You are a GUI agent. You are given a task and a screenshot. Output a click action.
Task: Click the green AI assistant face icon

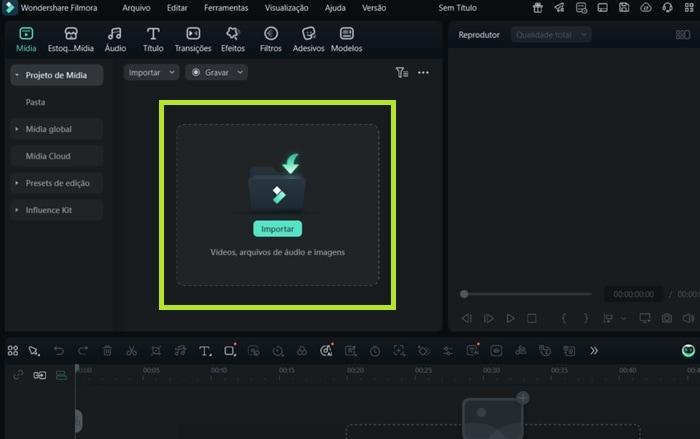point(688,351)
